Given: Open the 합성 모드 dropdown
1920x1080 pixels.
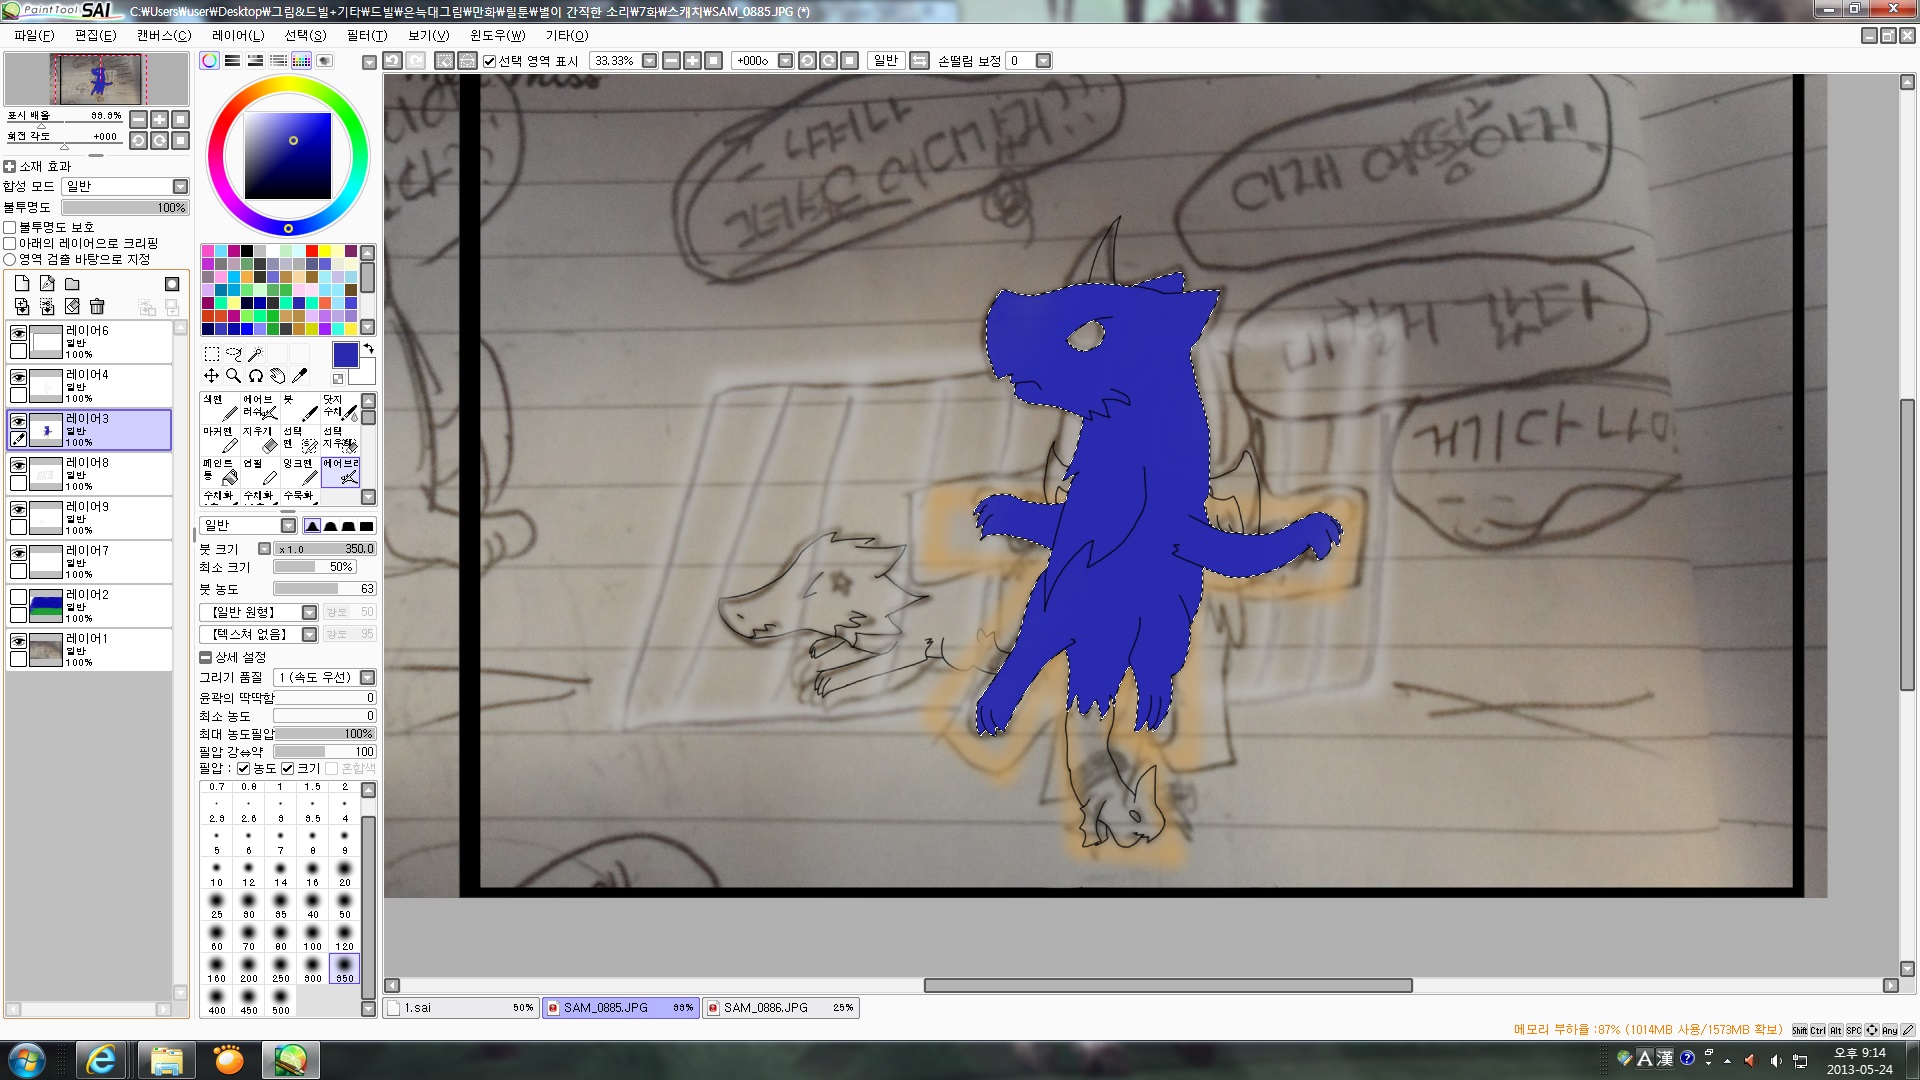Looking at the screenshot, I should coord(180,186).
